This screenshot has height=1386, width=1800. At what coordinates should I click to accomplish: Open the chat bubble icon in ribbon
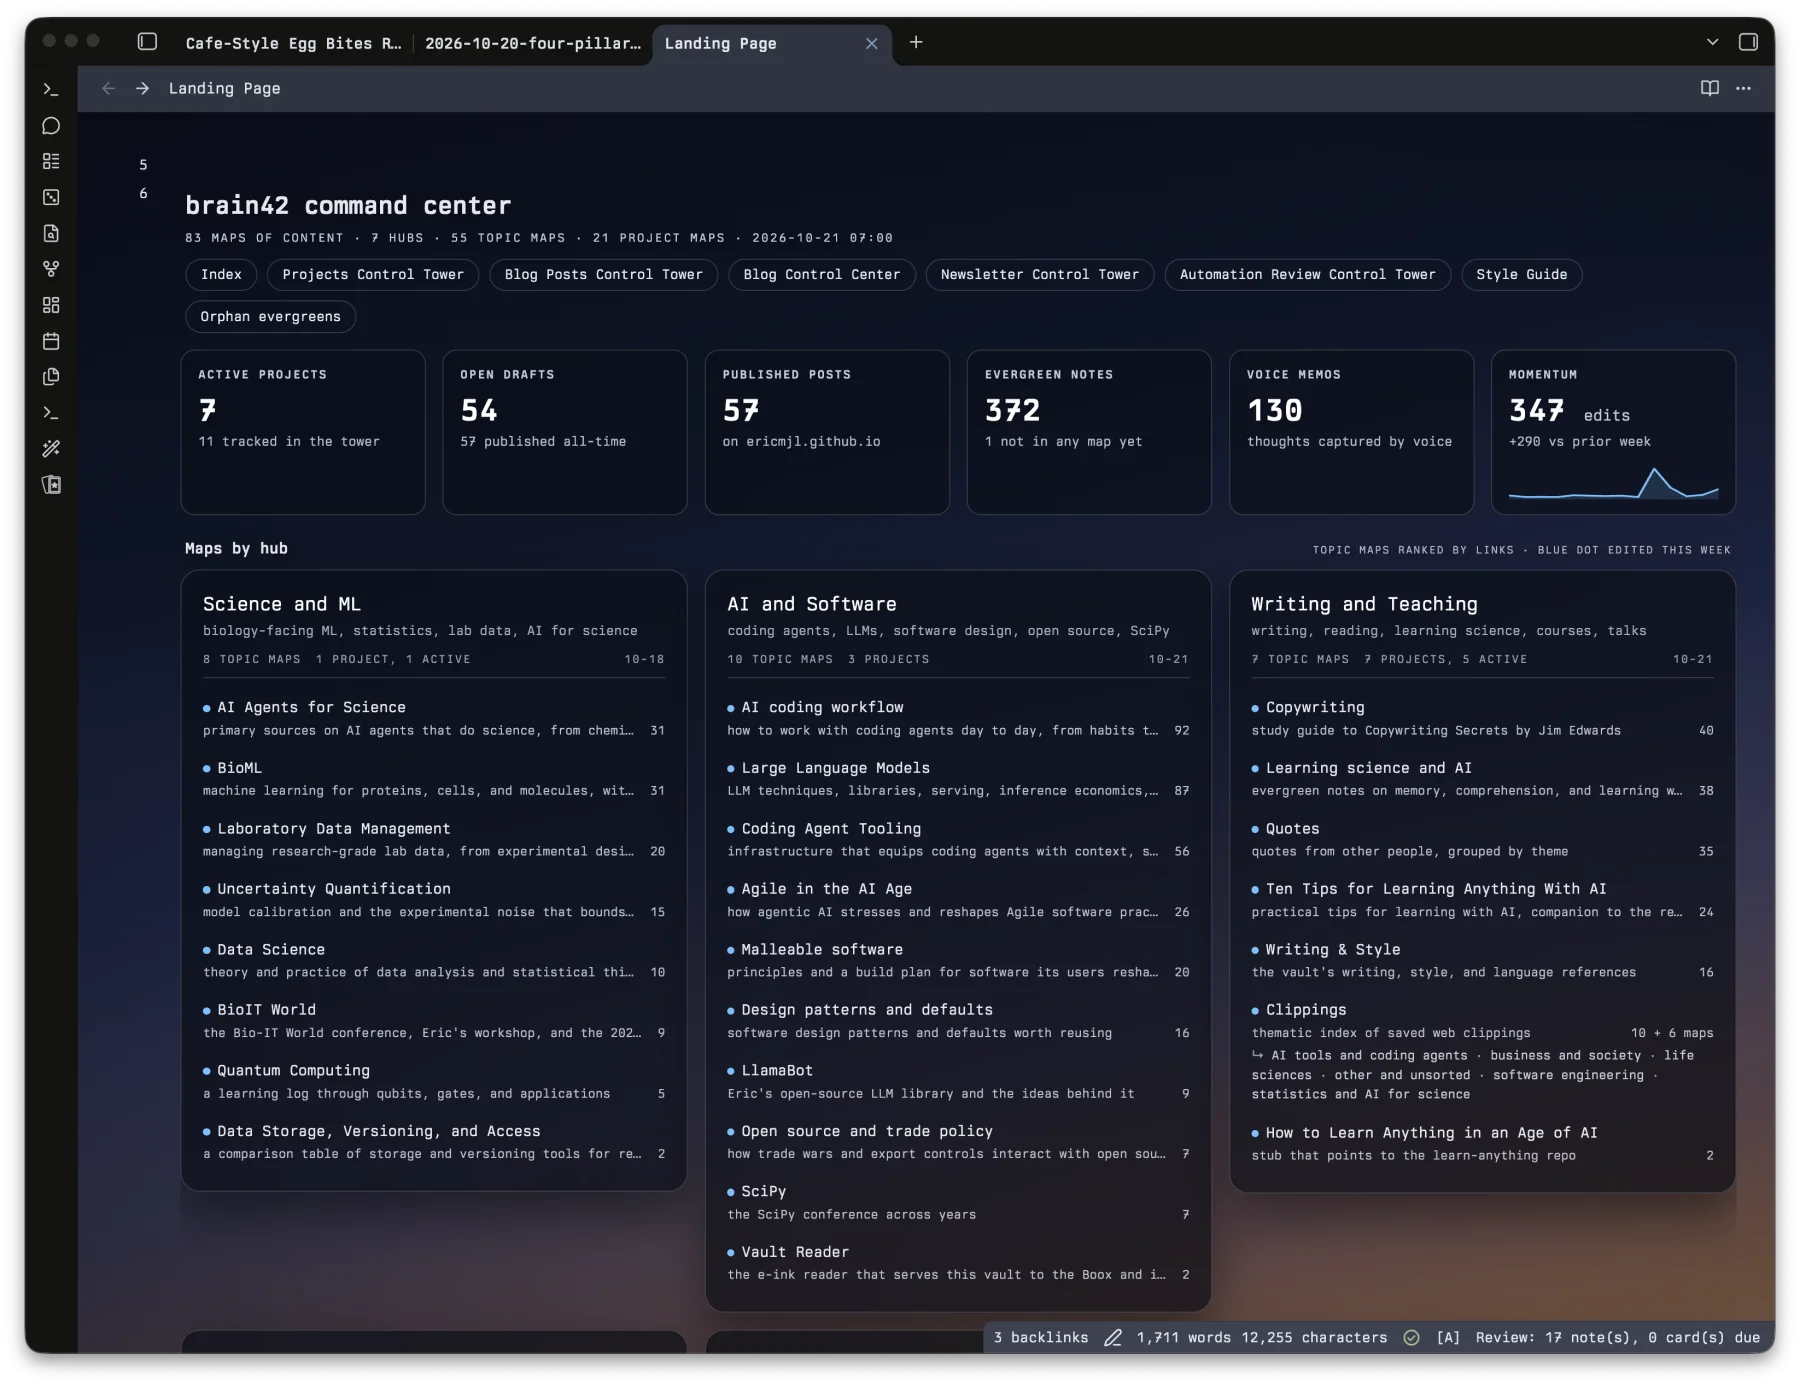[x=51, y=126]
